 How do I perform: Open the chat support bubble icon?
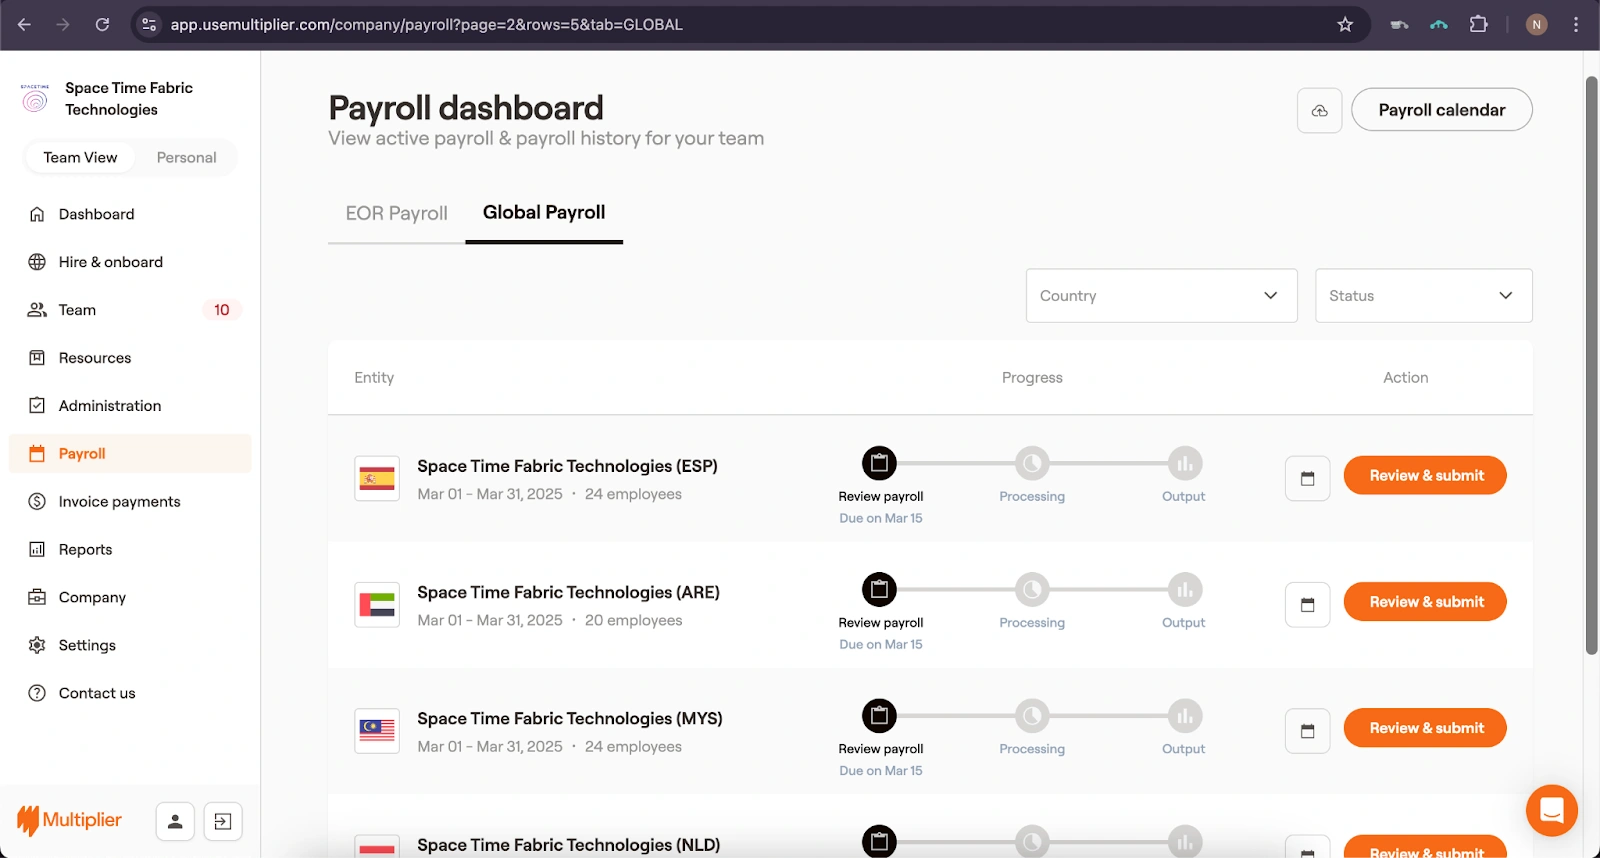(x=1552, y=810)
